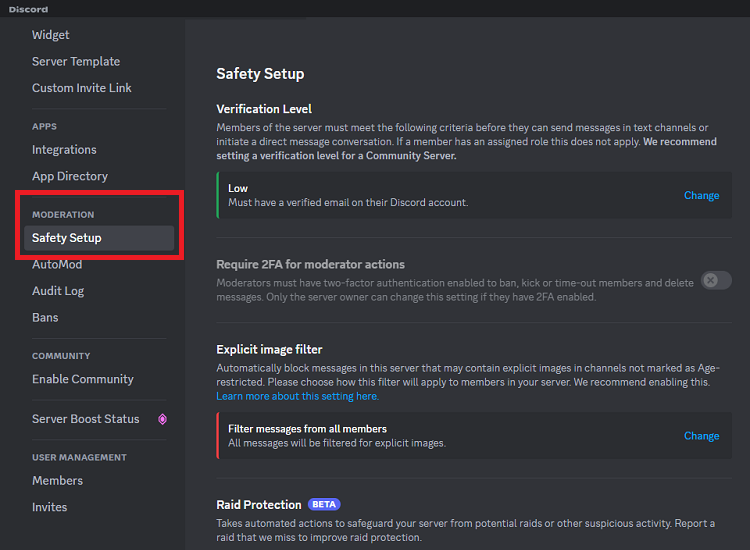Select Safety Setup in Moderation
750x550 pixels.
point(99,238)
